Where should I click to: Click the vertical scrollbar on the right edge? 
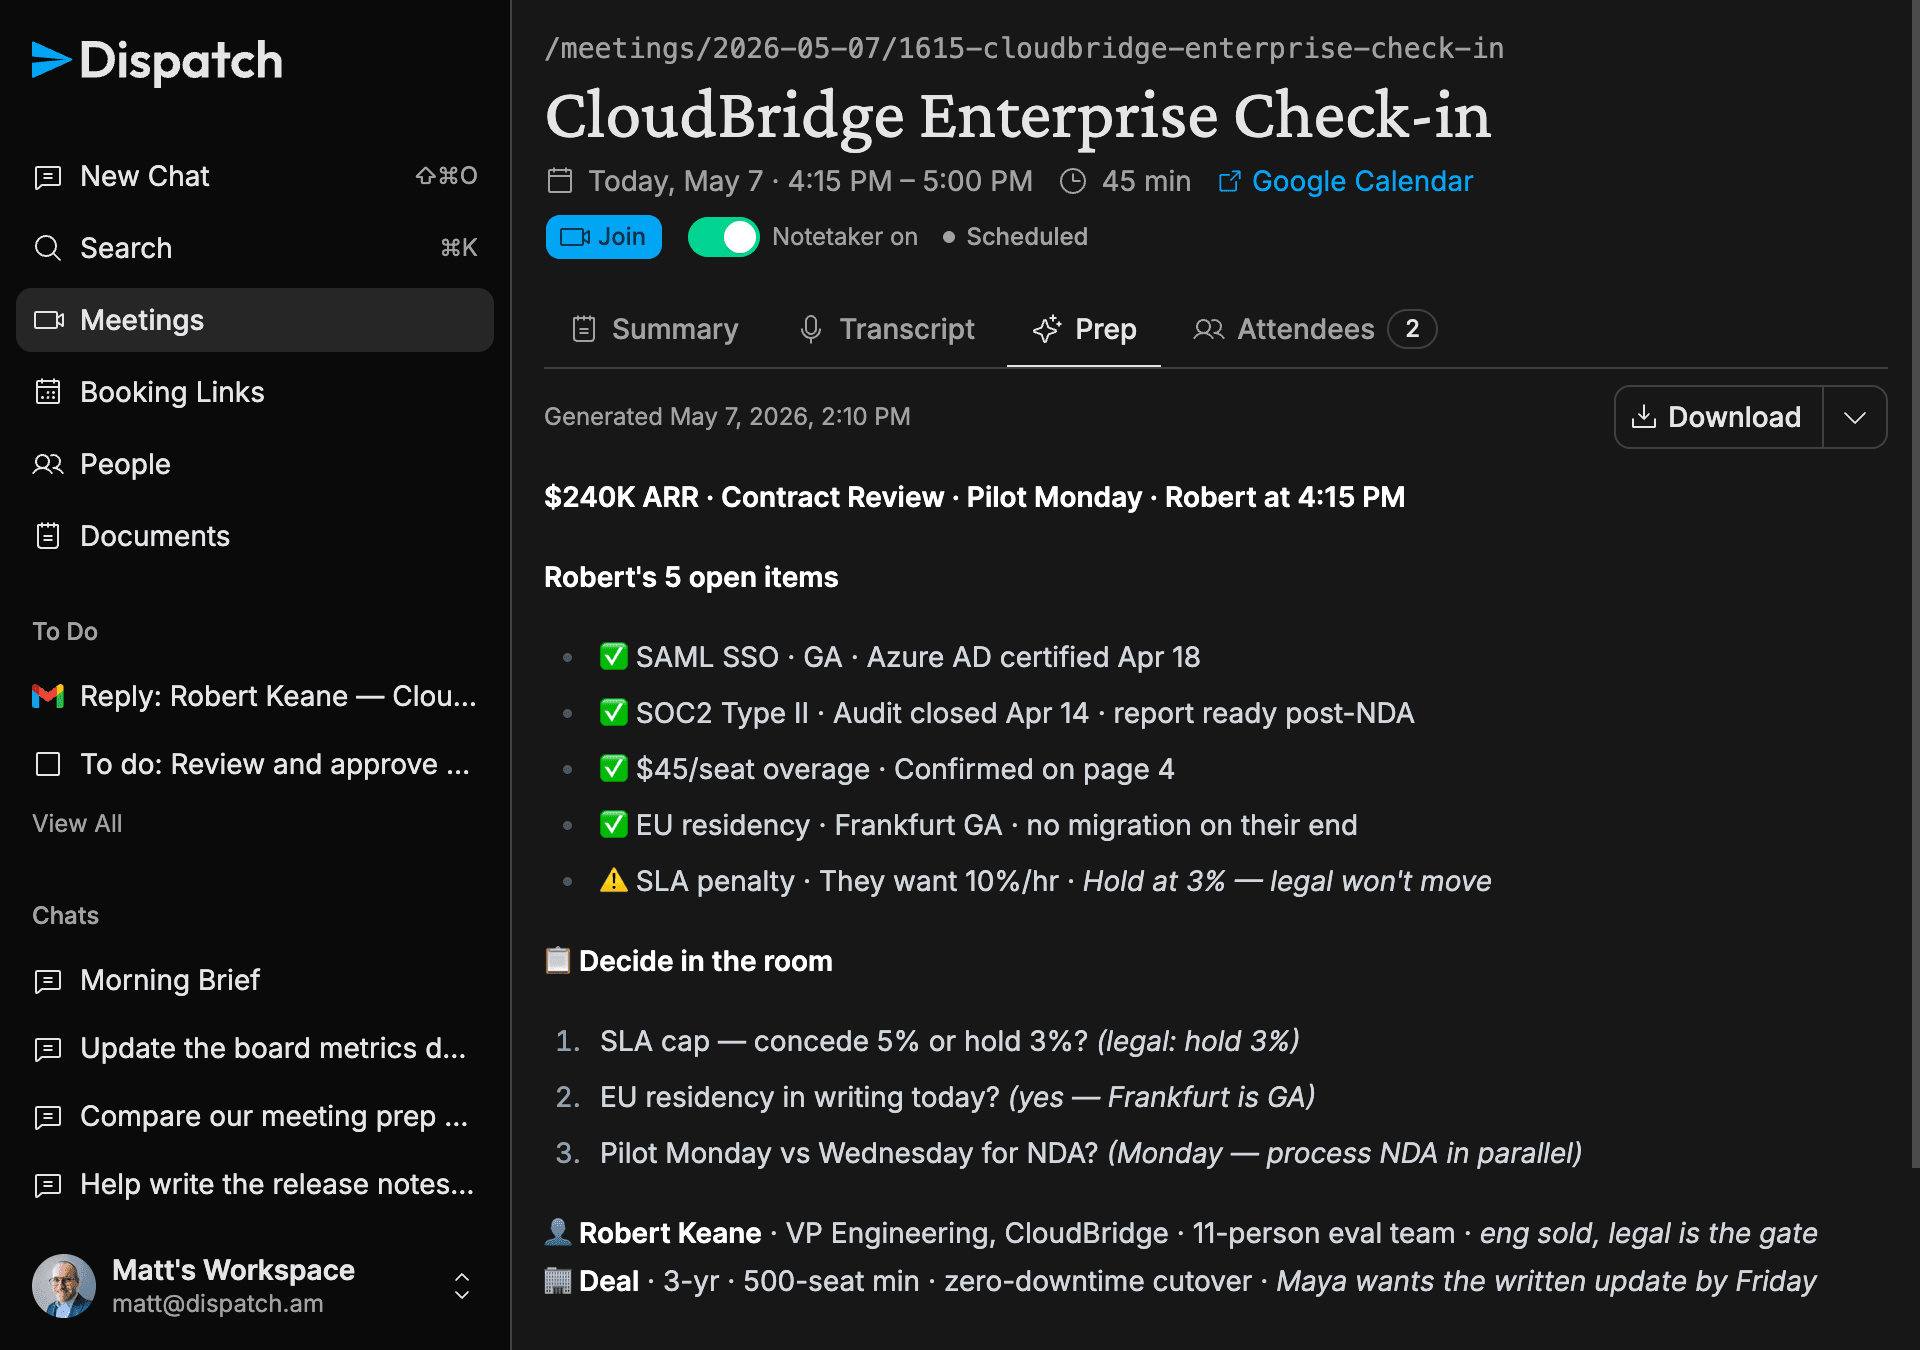1915,585
